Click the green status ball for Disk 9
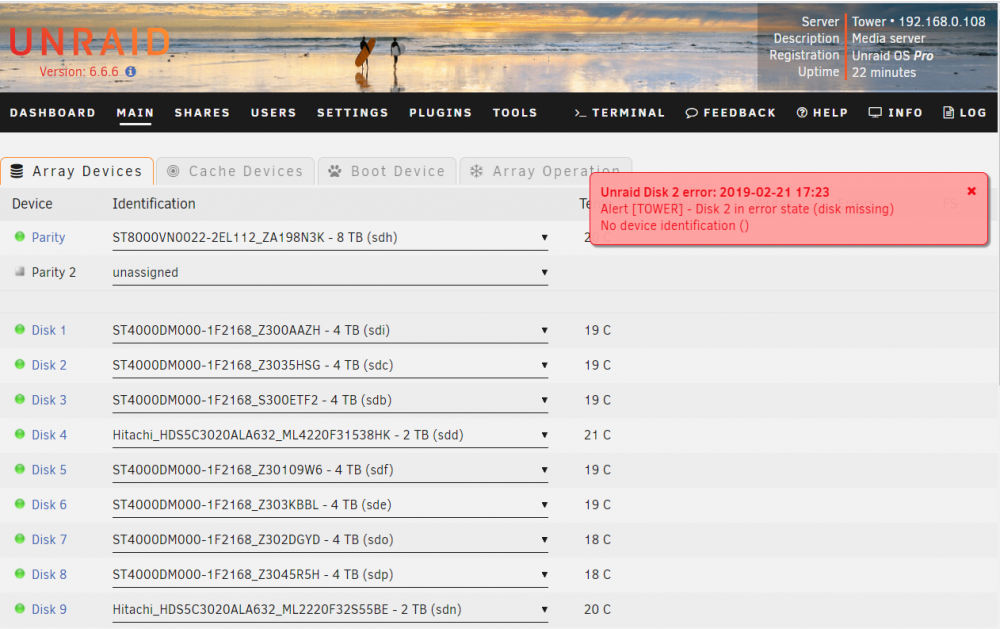This screenshot has width=1000, height=629. coord(20,609)
